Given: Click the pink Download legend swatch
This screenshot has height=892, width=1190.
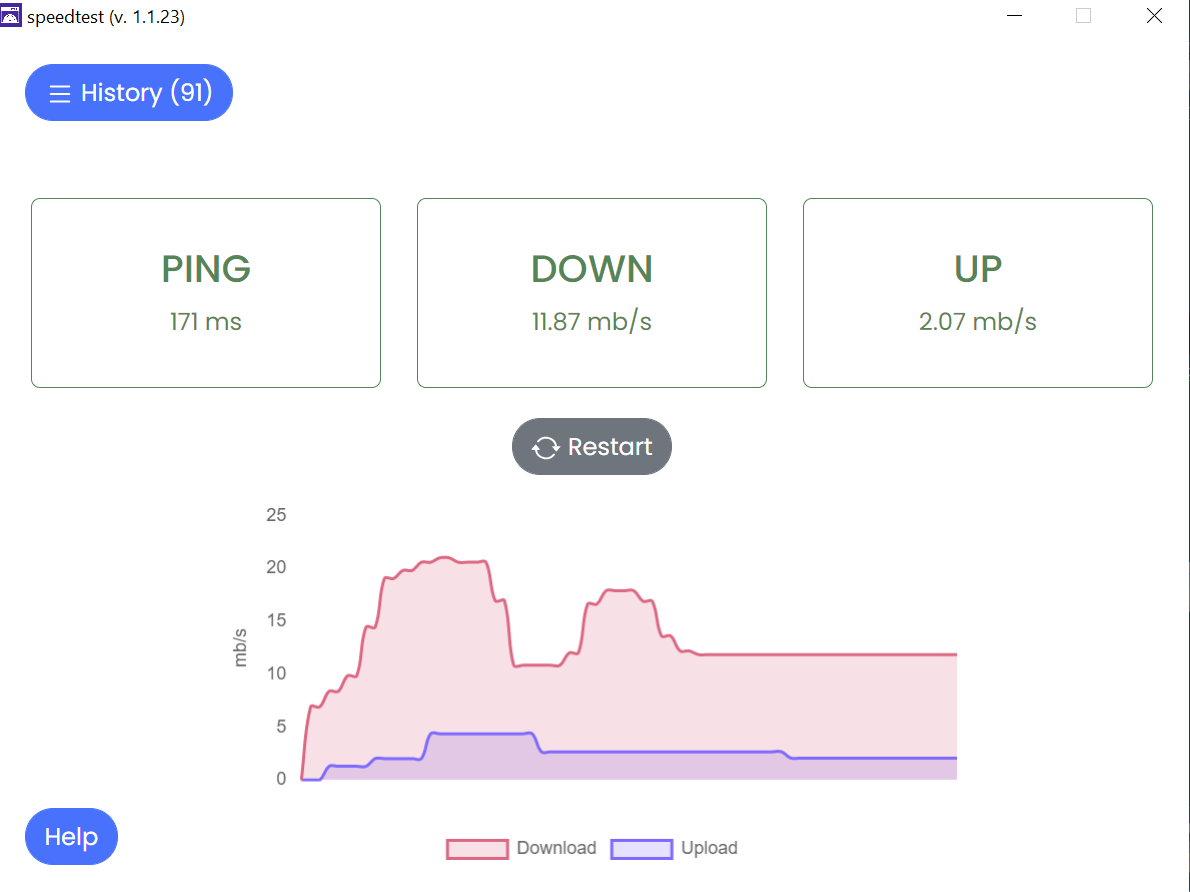Looking at the screenshot, I should tap(477, 849).
